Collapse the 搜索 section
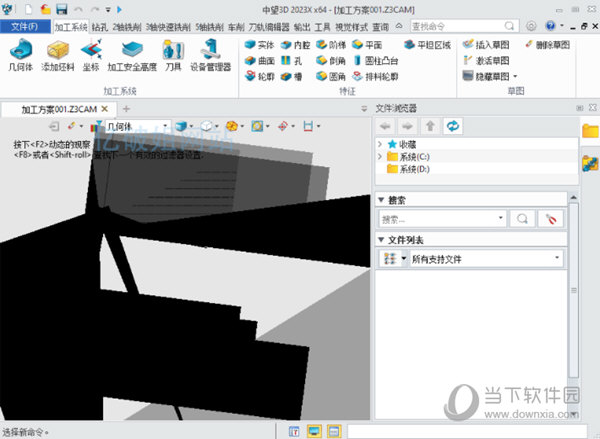Image resolution: width=600 pixels, height=439 pixels. coord(381,200)
